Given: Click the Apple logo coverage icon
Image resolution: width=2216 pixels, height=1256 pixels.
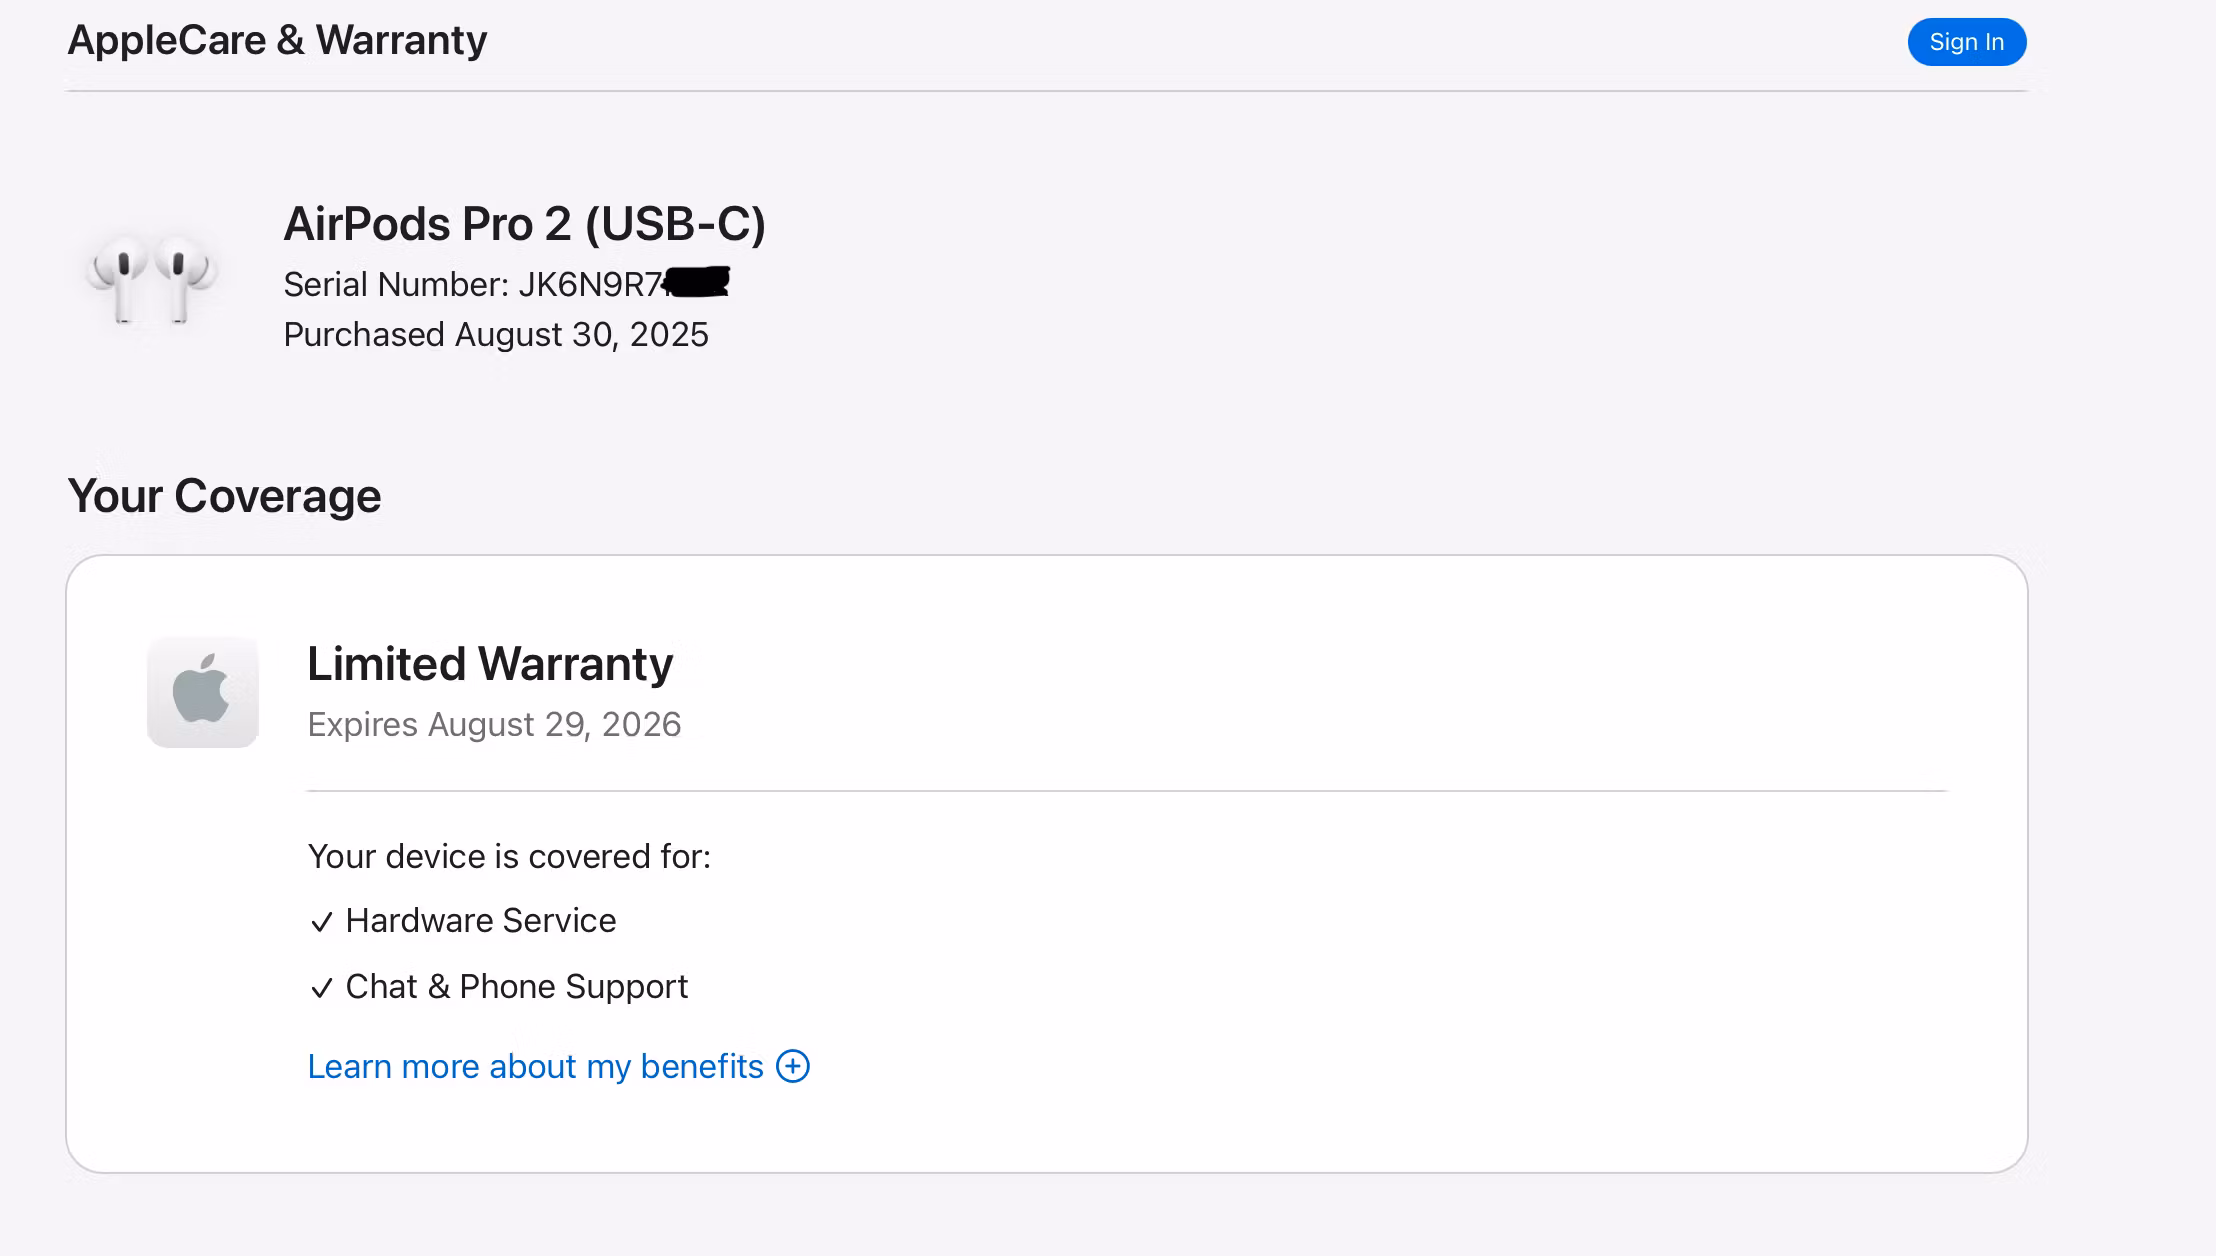Looking at the screenshot, I should coord(203,692).
